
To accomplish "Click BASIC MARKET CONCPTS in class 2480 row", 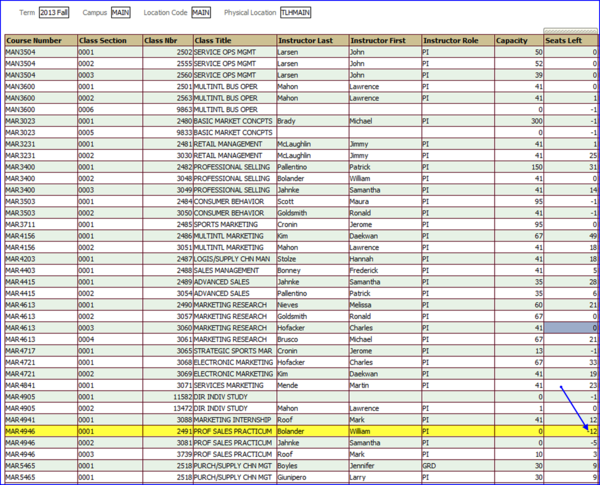I will (233, 121).
